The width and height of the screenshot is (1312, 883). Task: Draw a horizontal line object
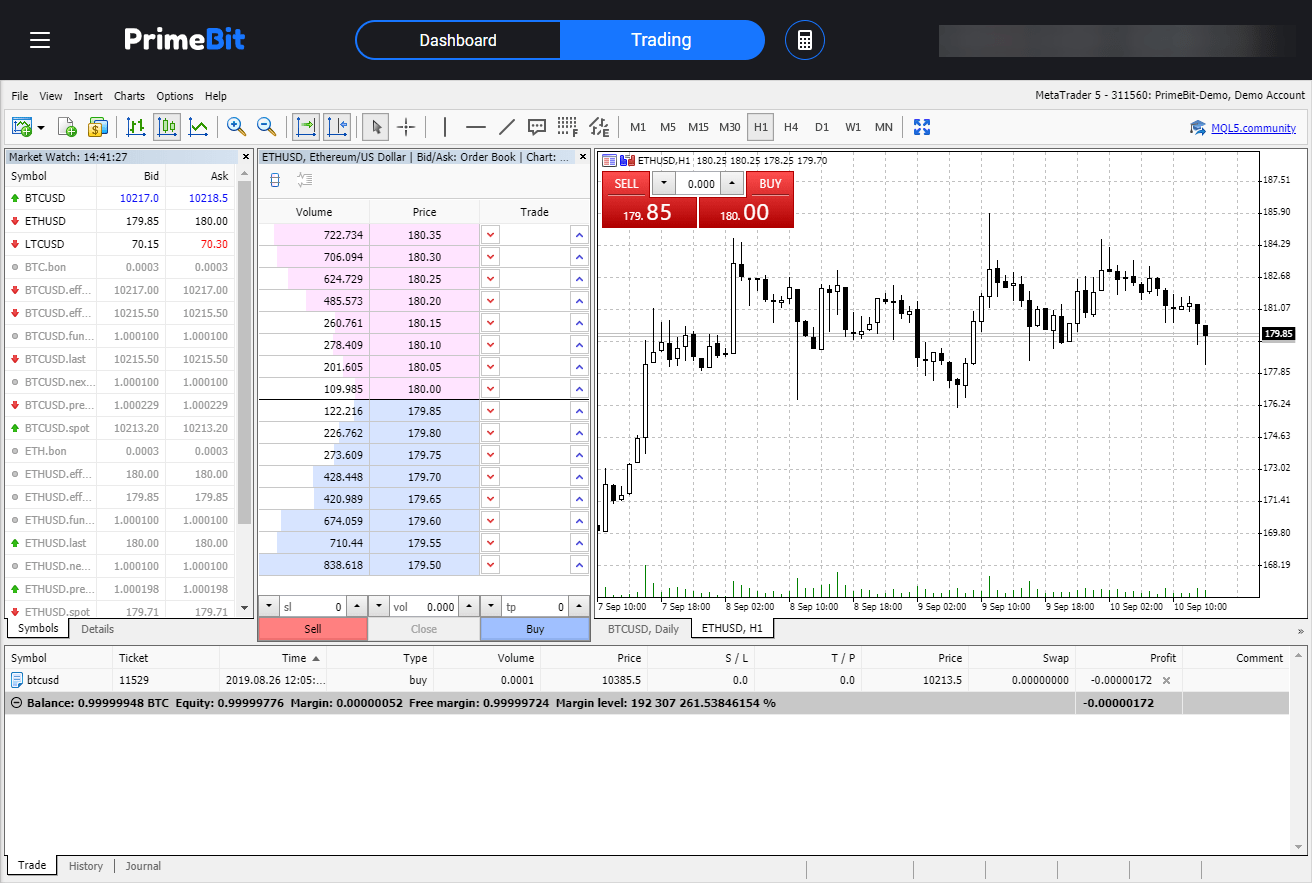[476, 127]
